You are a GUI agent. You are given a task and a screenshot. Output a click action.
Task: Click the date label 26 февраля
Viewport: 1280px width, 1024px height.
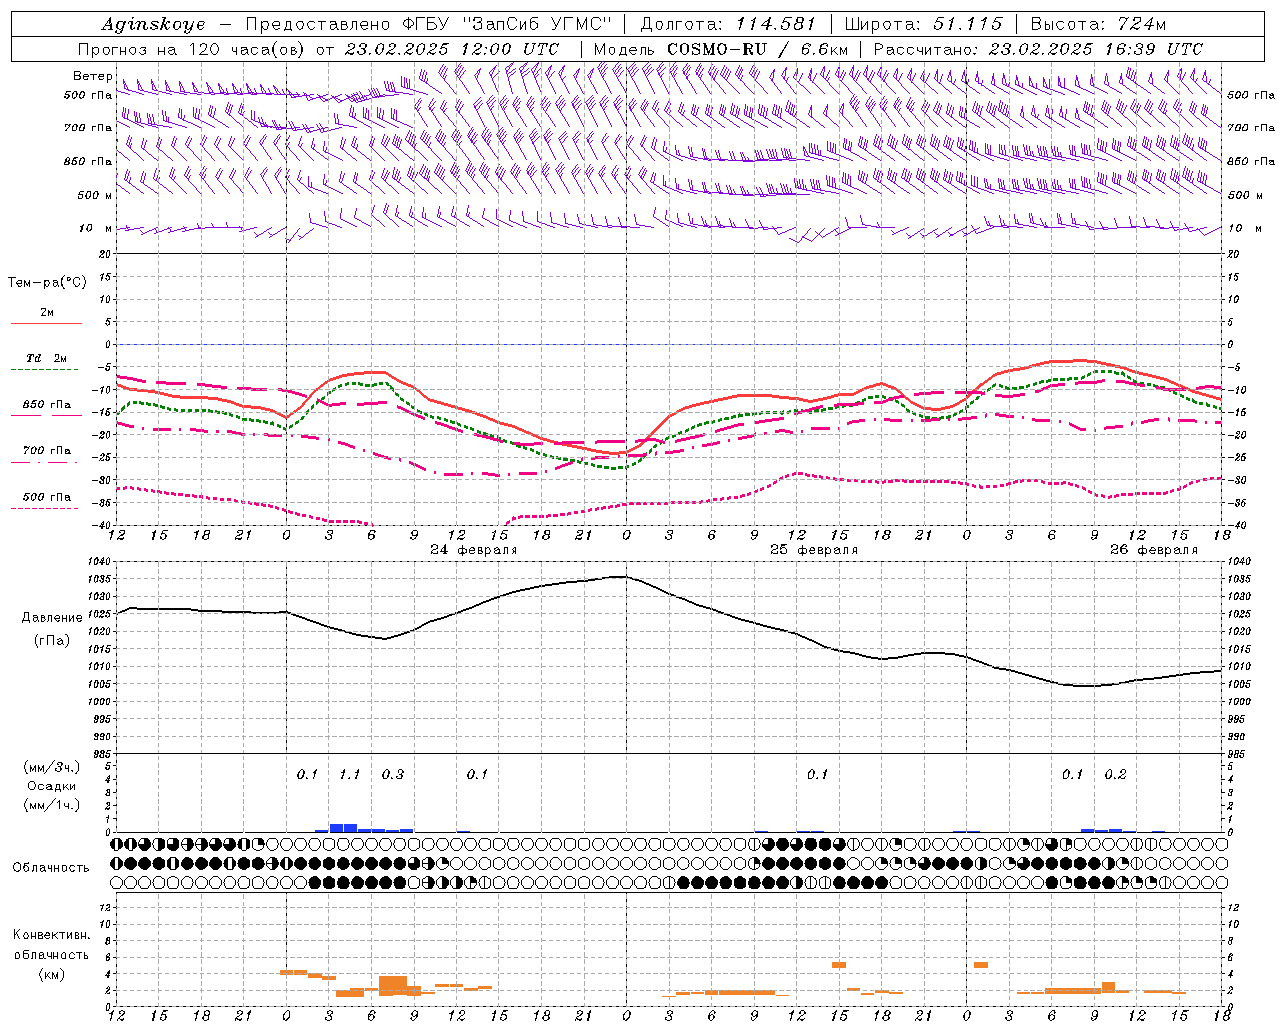click(x=1154, y=550)
